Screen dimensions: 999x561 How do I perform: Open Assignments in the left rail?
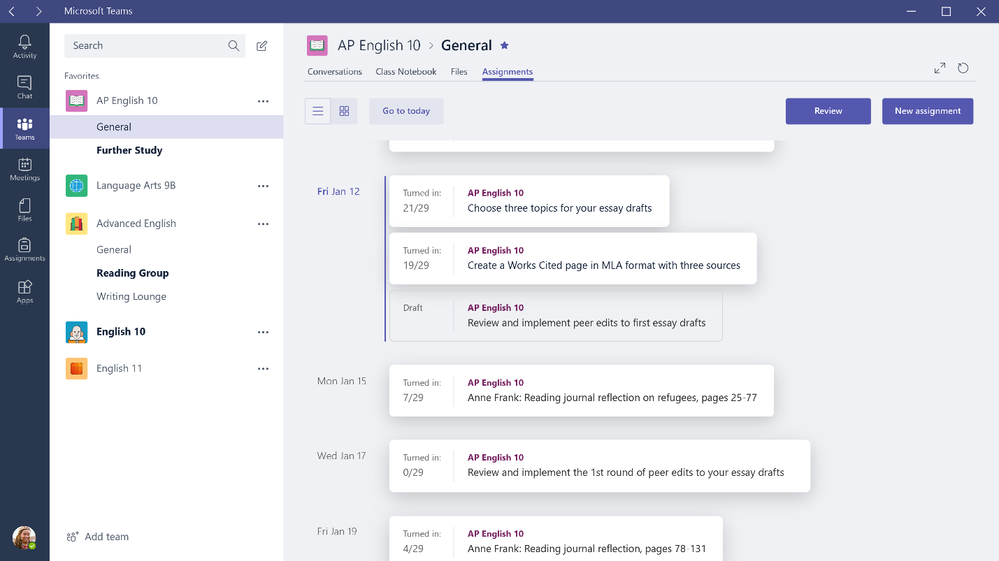point(24,250)
